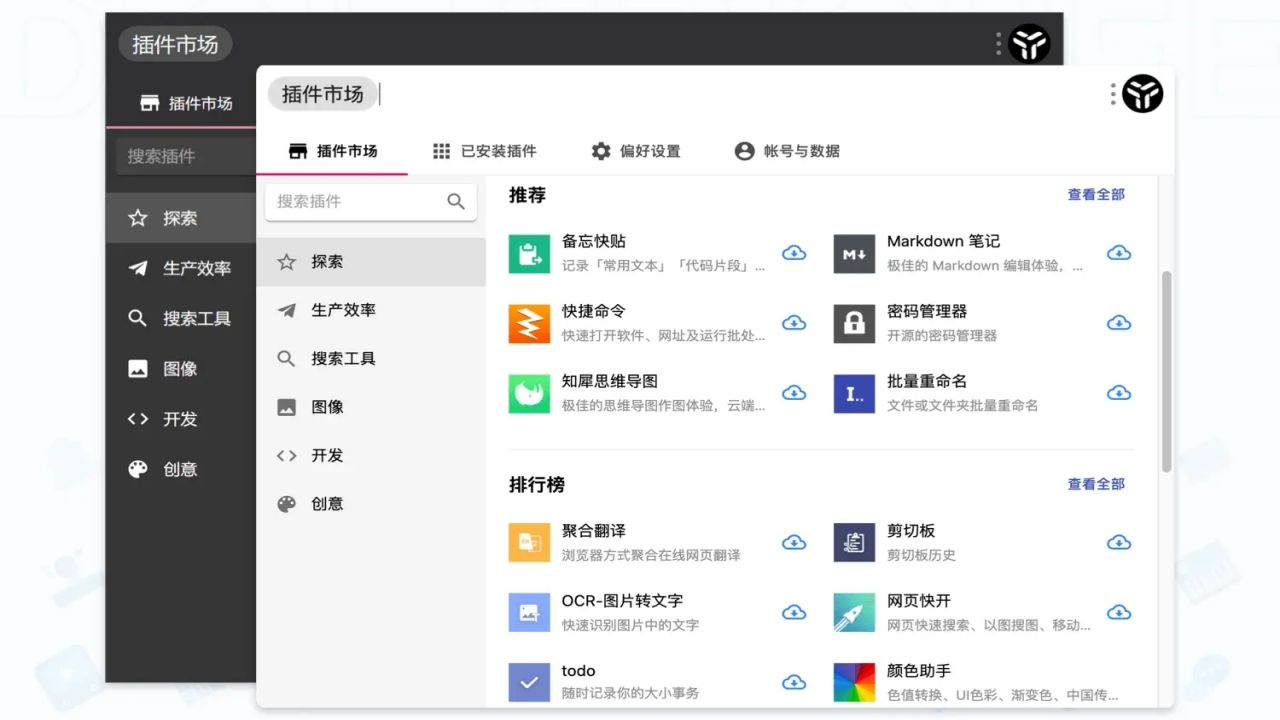
Task: Select the Markdown 笔记 plugin icon
Action: click(854, 253)
